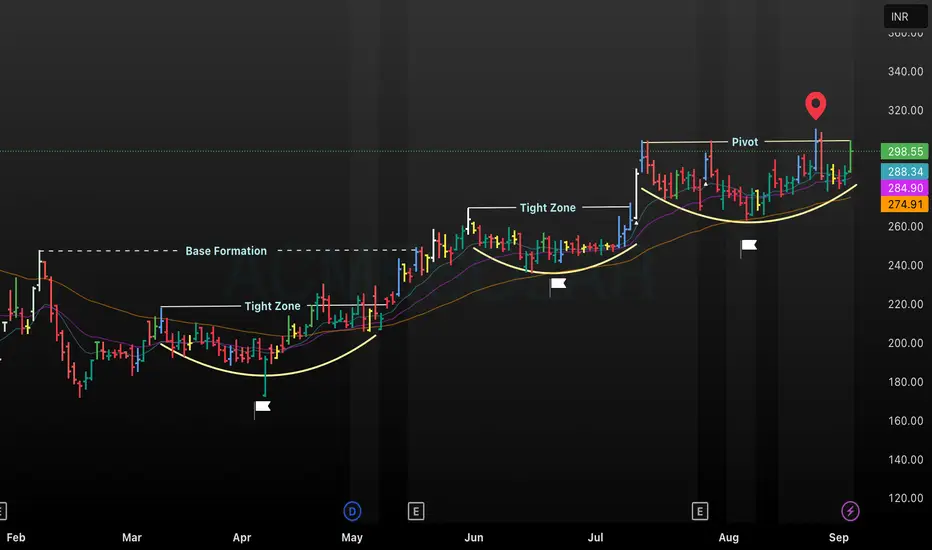This screenshot has width=932, height=550.
Task: Select the Tight Zone label near April
Action: point(272,306)
